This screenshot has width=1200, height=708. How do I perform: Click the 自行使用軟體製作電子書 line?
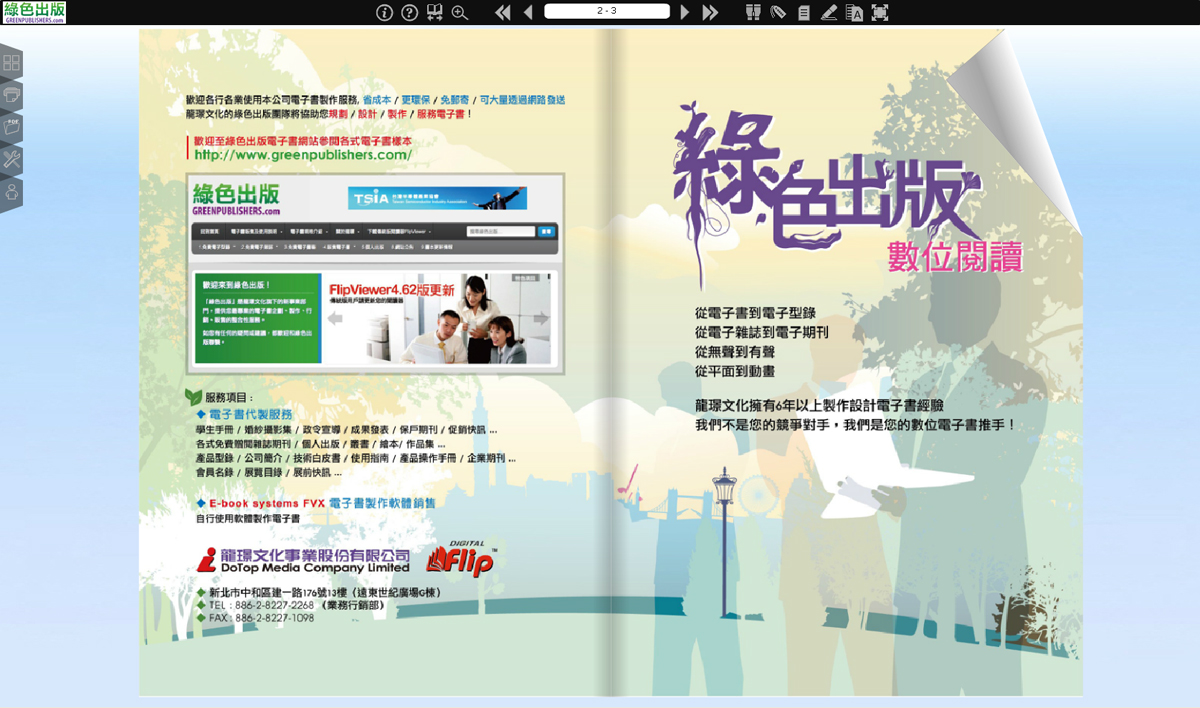tap(247, 519)
